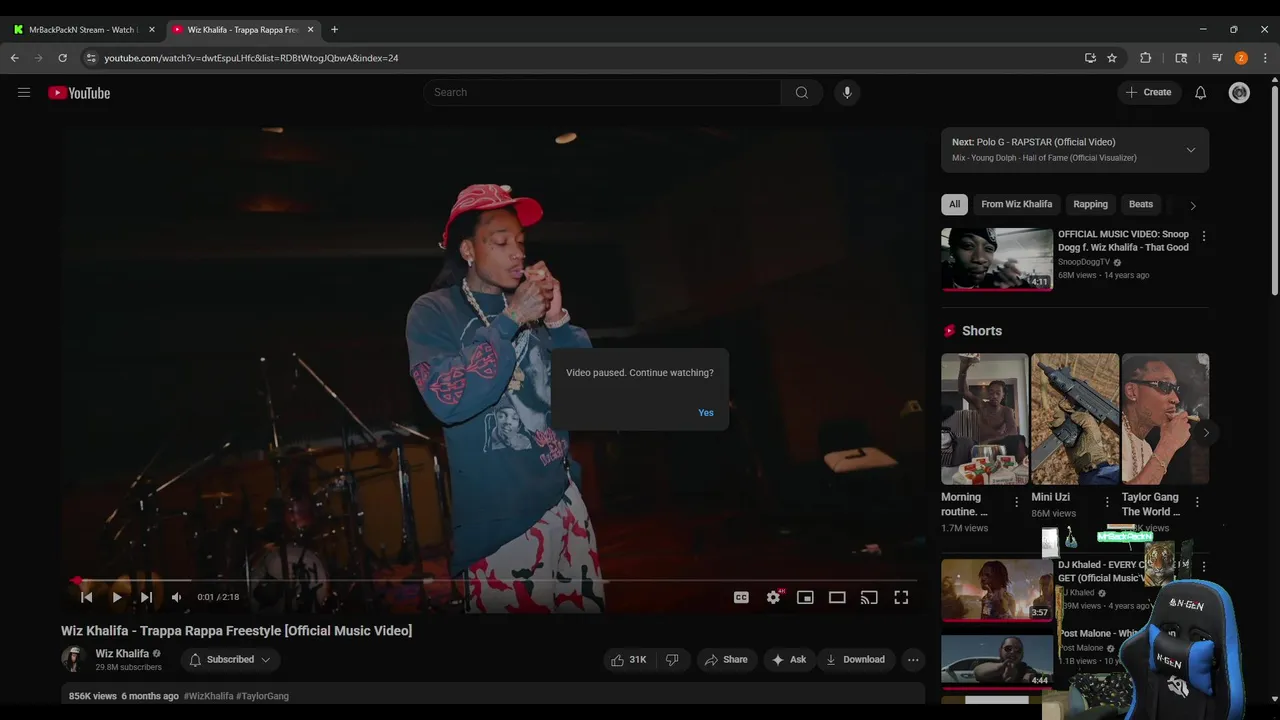The height and width of the screenshot is (720, 1280).
Task: Share the Trappa Rappa video
Action: [726, 660]
